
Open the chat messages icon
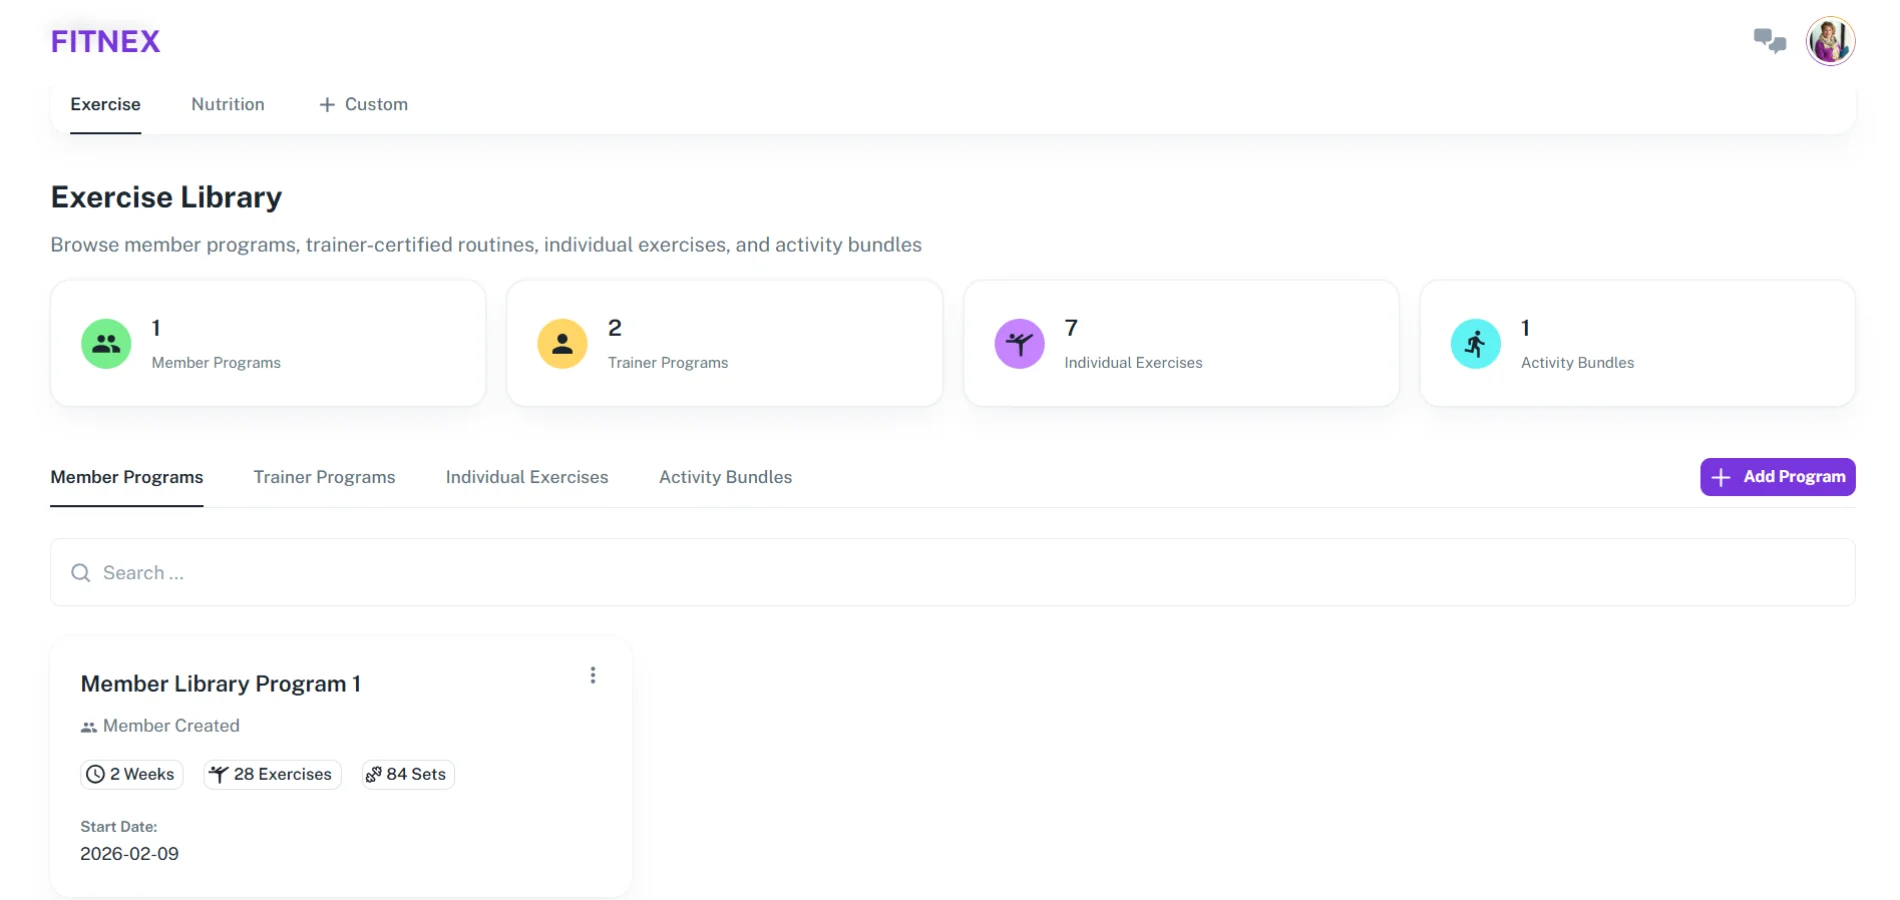(1769, 41)
